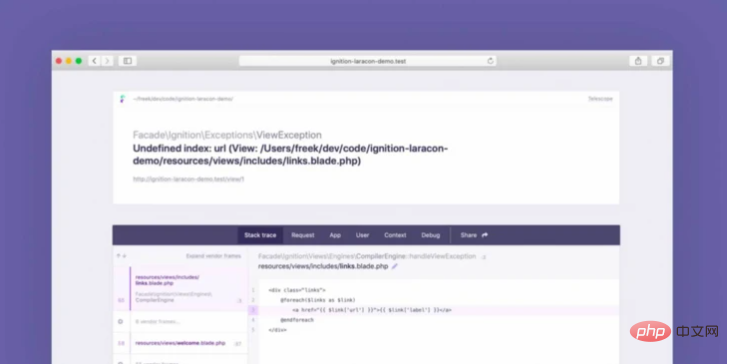Screen dimensions: 729x364
Task: Click the Safari forward arrow button
Action: pyautogui.click(x=107, y=61)
